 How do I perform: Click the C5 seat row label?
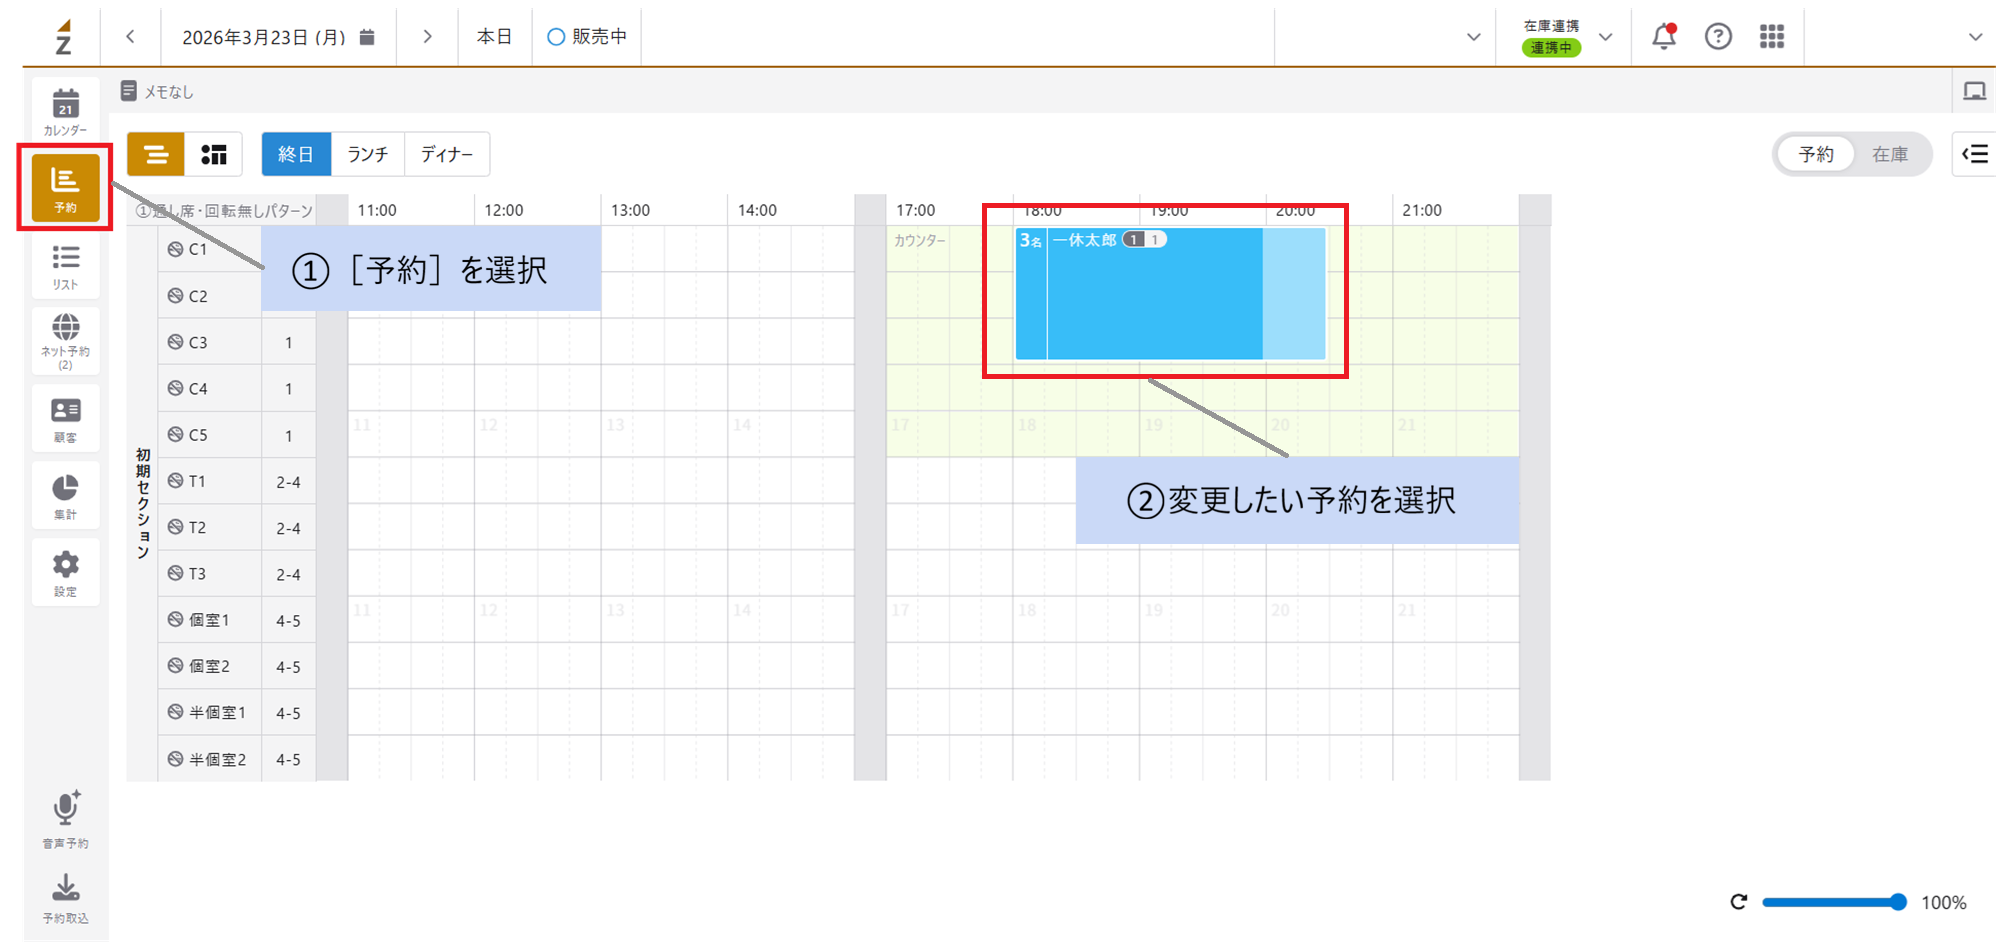coord(198,435)
